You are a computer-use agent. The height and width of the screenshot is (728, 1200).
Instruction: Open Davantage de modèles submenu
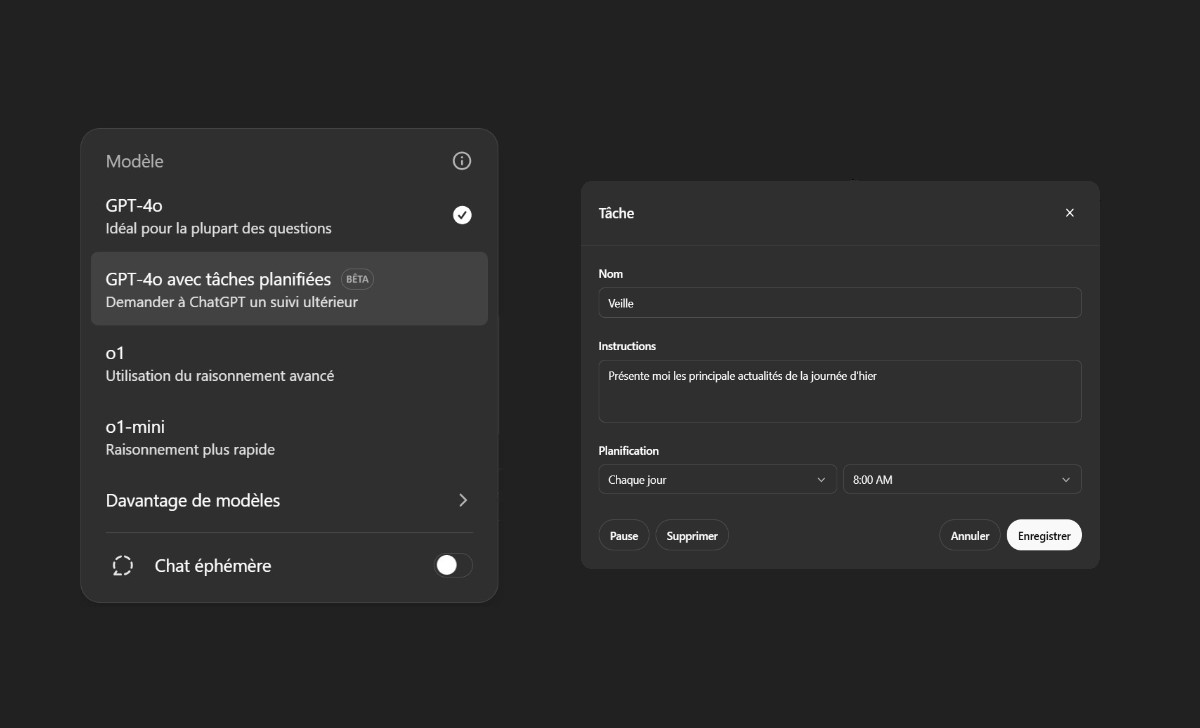(x=289, y=500)
